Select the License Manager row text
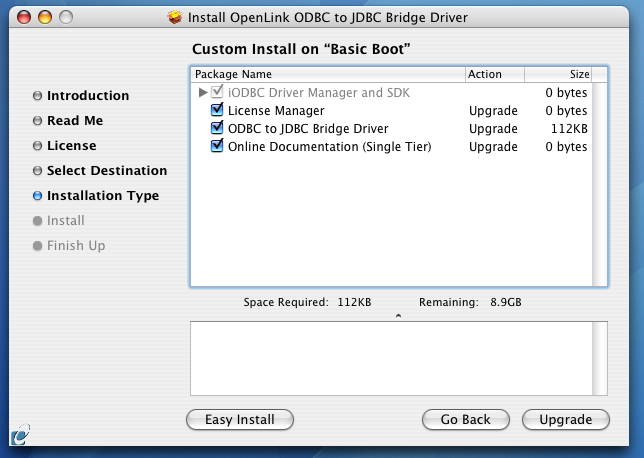 276,111
